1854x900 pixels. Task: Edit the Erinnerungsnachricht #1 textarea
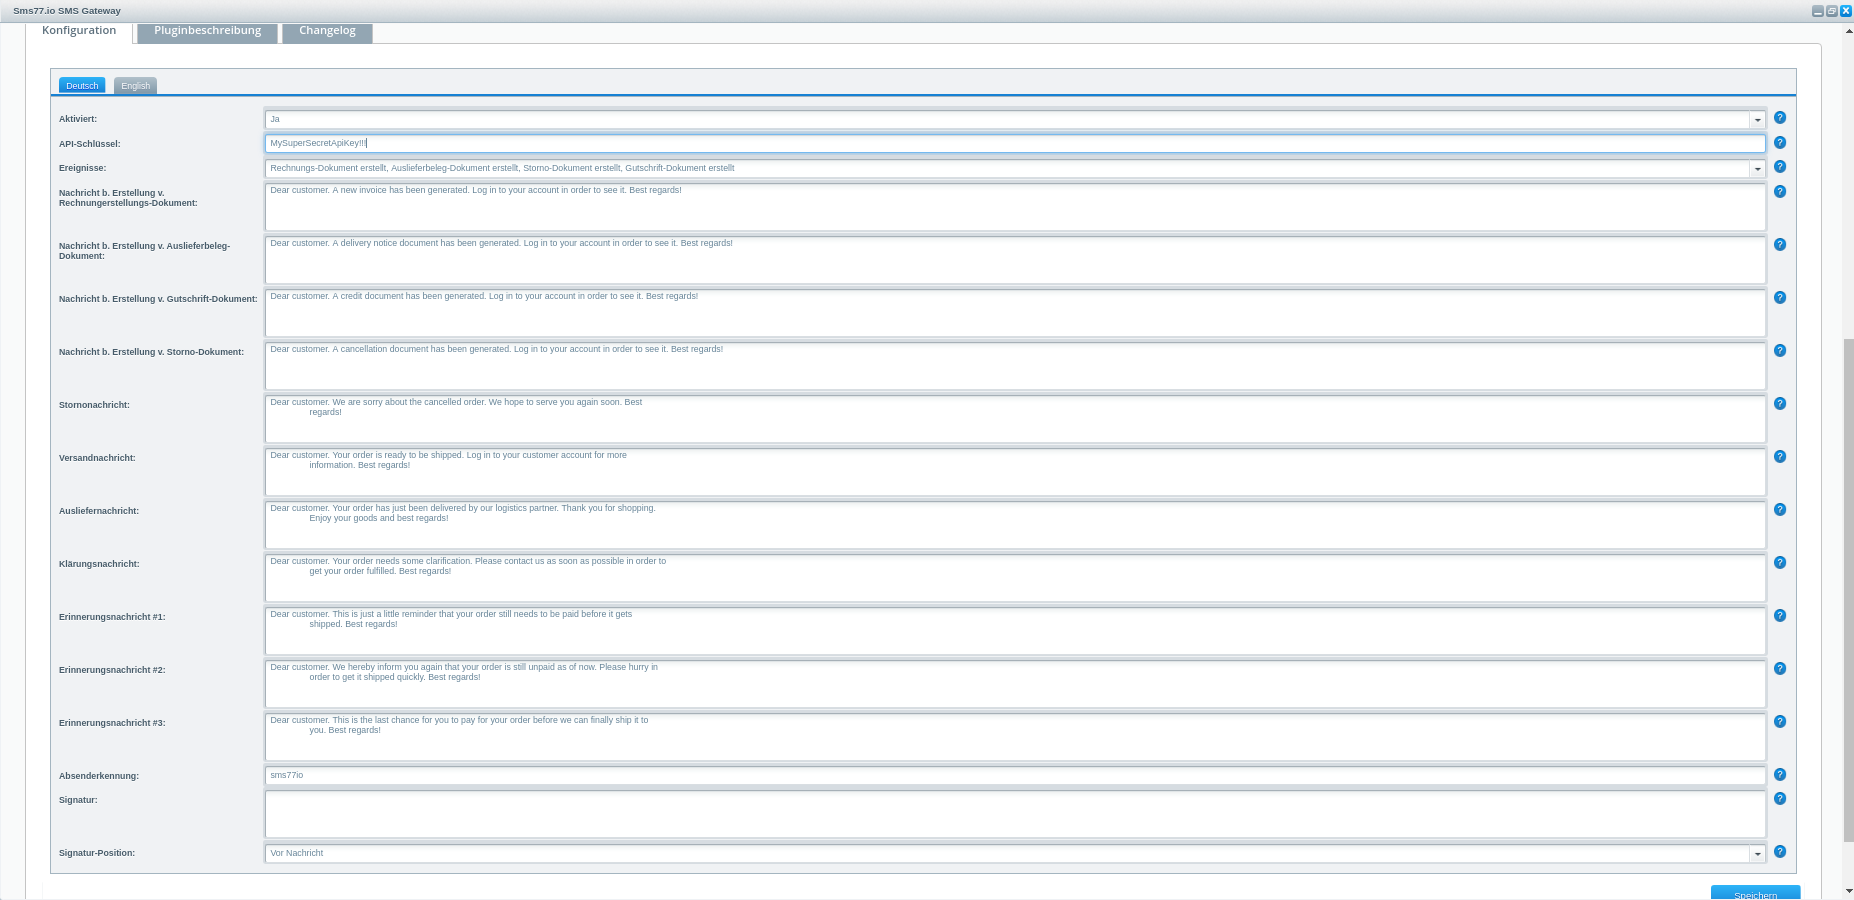1015,631
